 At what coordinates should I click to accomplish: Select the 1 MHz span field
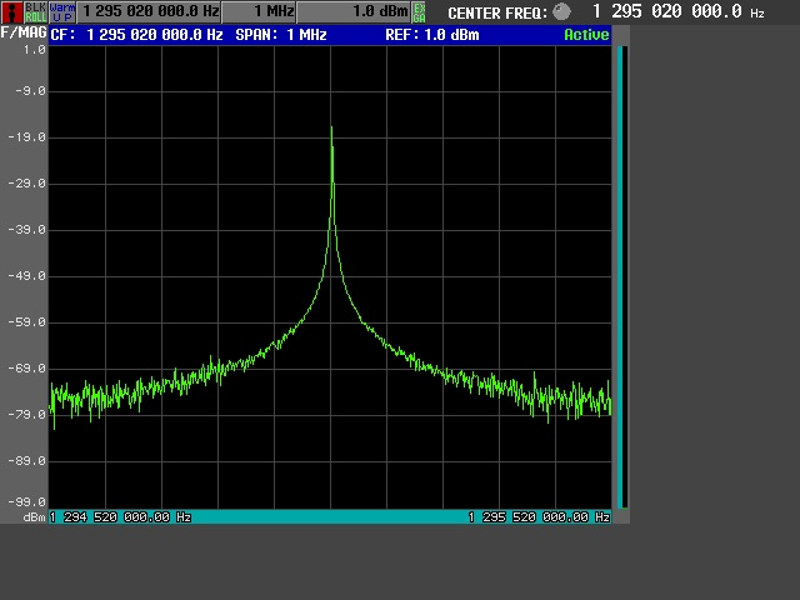259,12
